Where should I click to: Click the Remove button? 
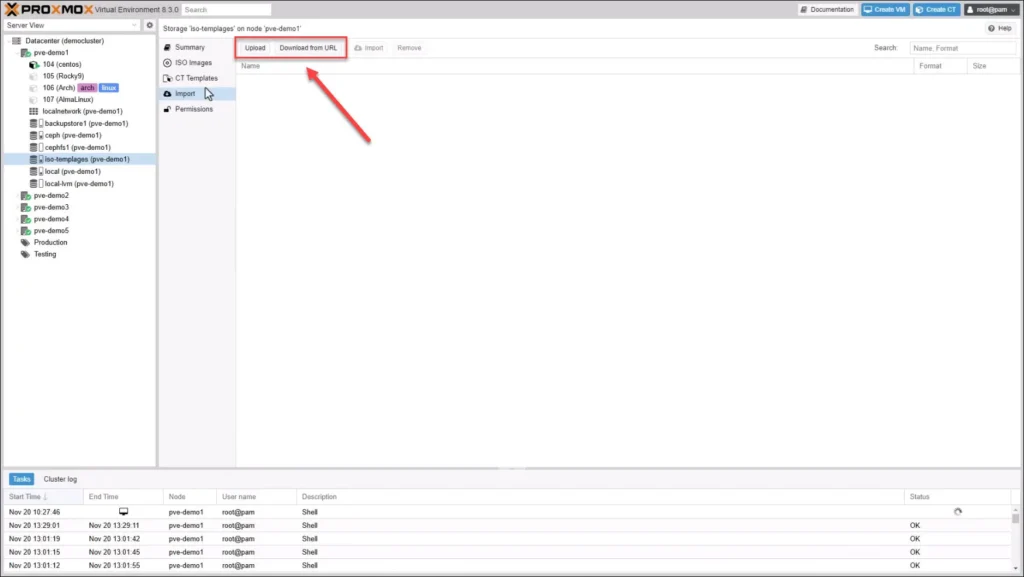409,47
